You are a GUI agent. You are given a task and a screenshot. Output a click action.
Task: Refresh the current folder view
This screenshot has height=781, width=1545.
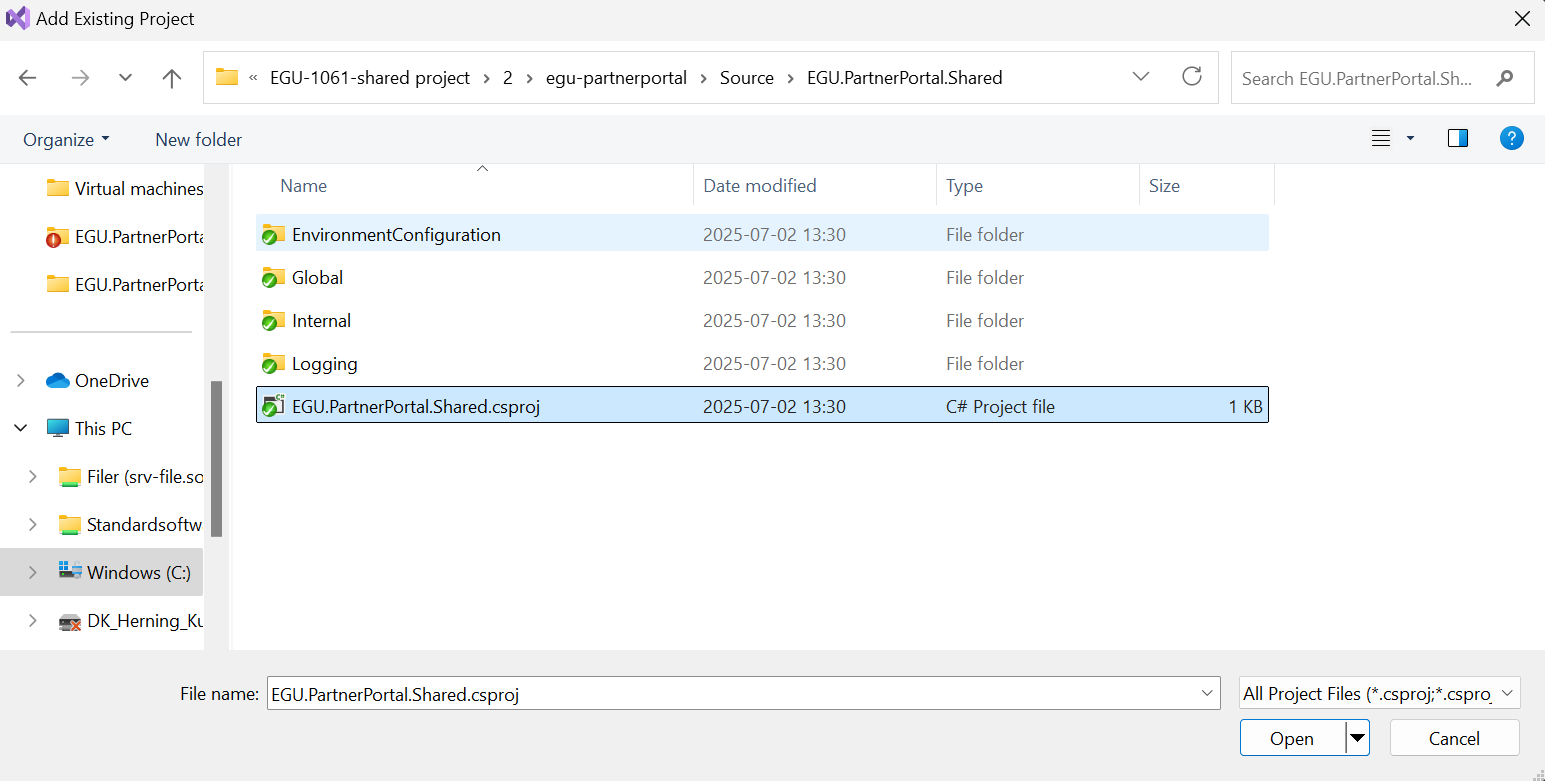tap(1191, 77)
